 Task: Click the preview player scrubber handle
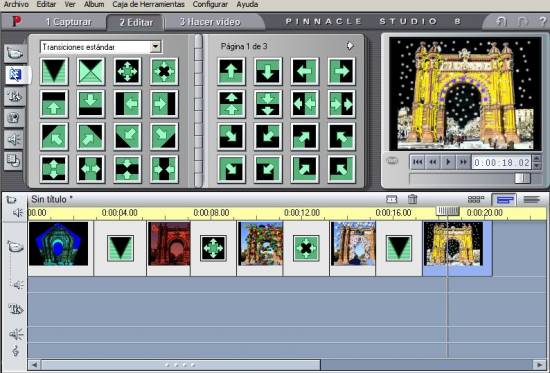(522, 178)
